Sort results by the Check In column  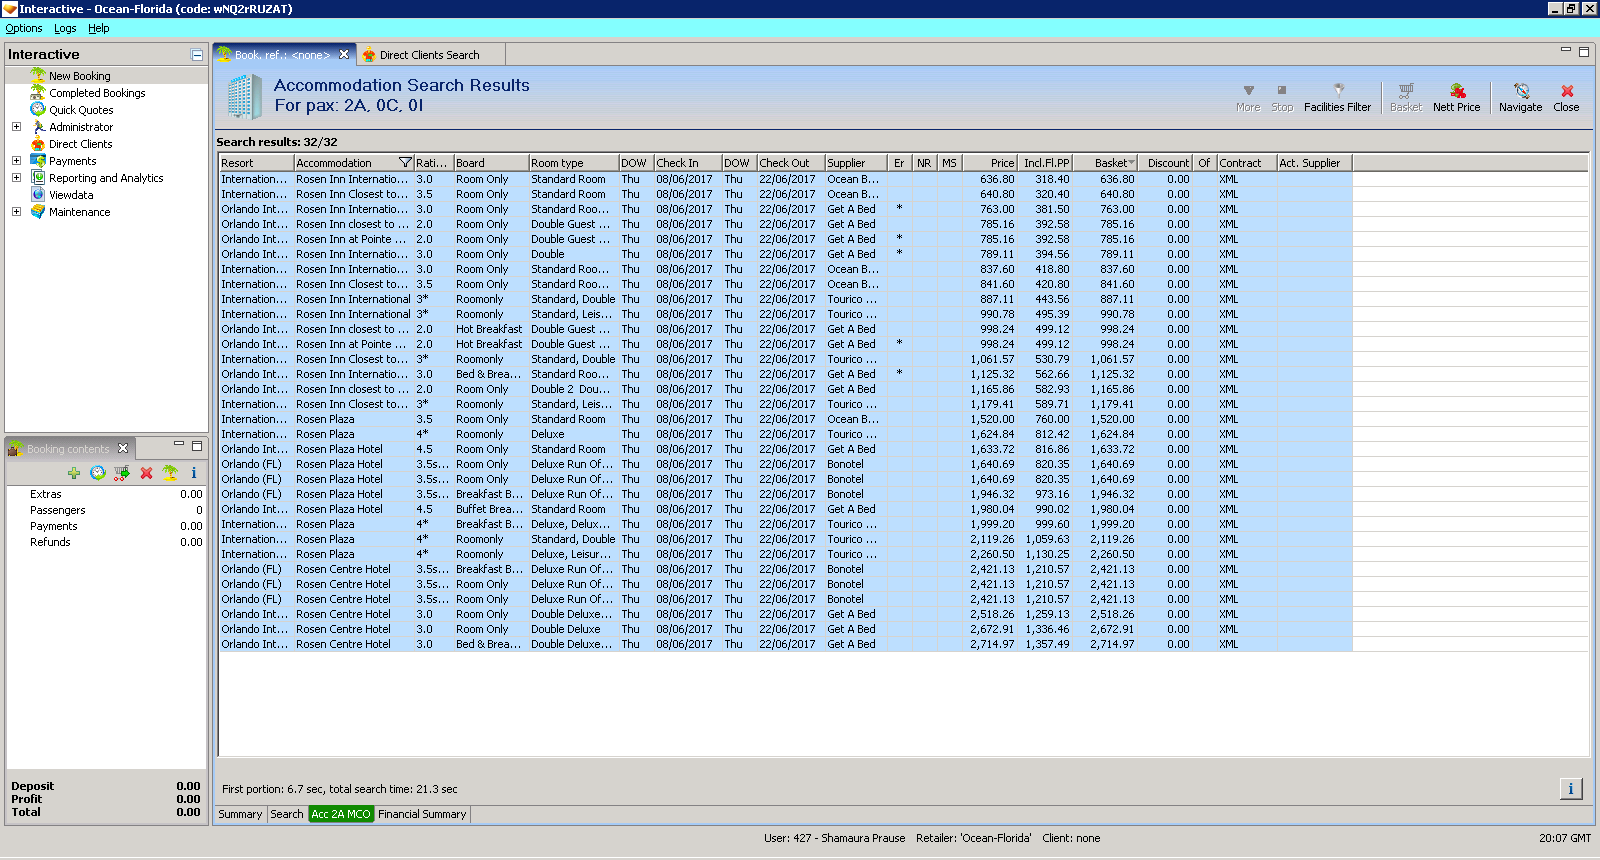687,163
